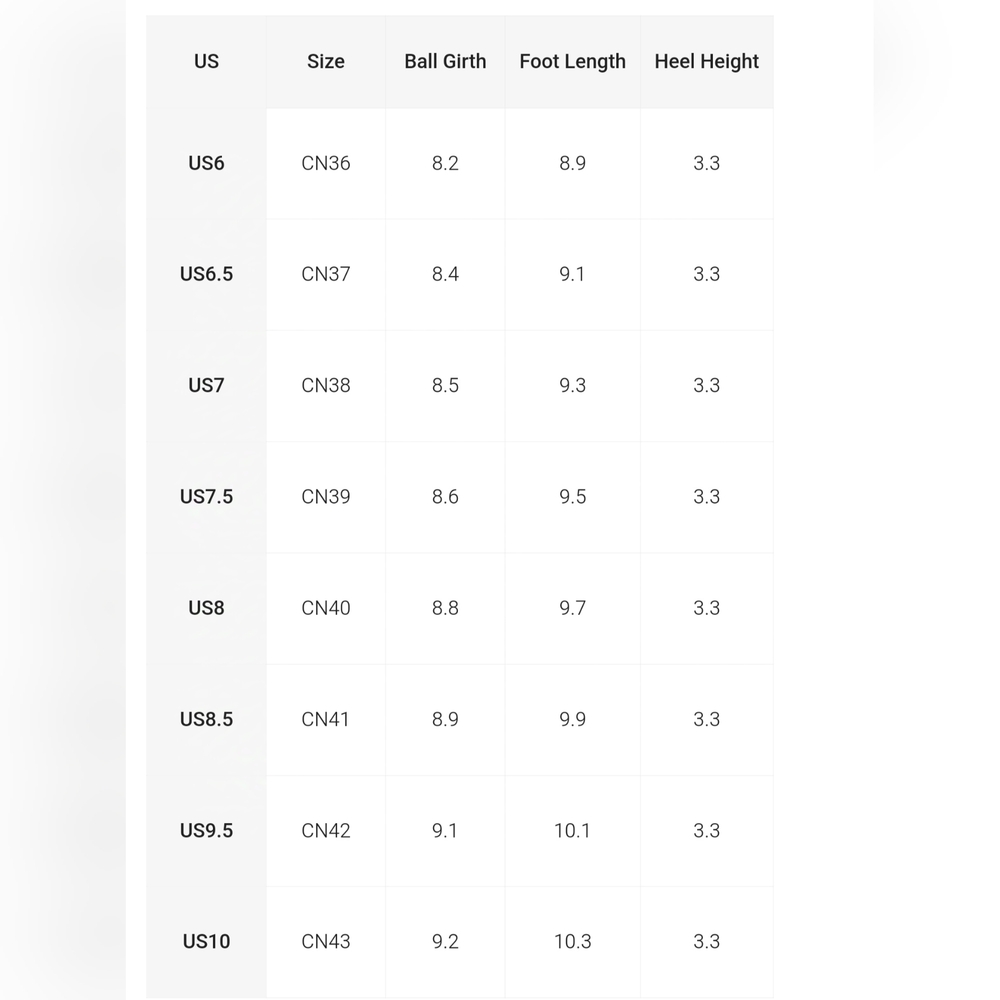Image resolution: width=1000 pixels, height=1000 pixels.
Task: Select the US6.5 row label
Action: (x=206, y=274)
